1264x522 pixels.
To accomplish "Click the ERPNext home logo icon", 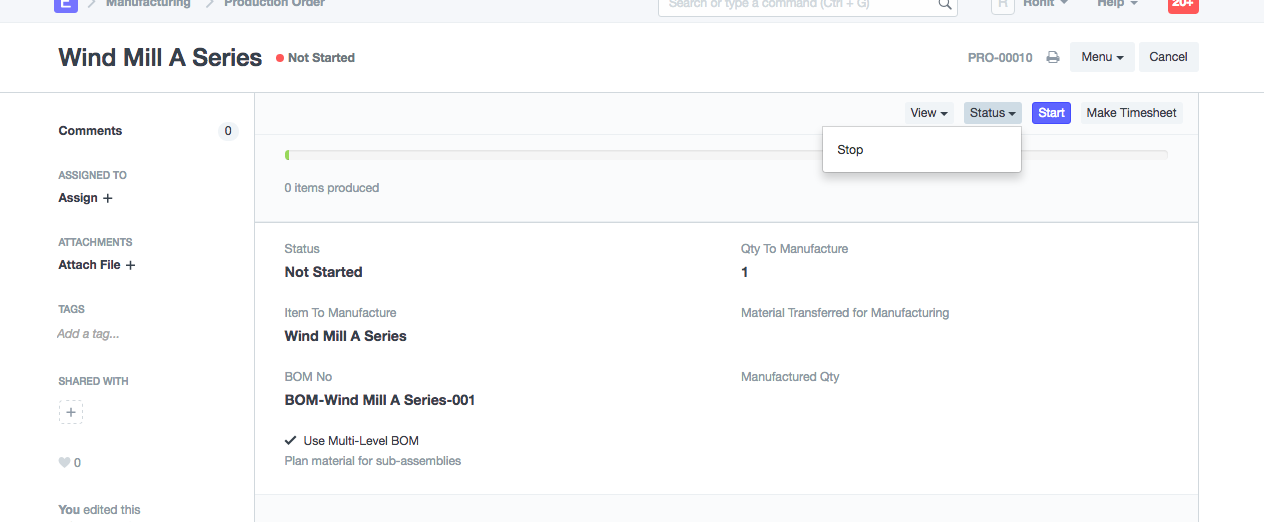I will pyautogui.click(x=66, y=4).
